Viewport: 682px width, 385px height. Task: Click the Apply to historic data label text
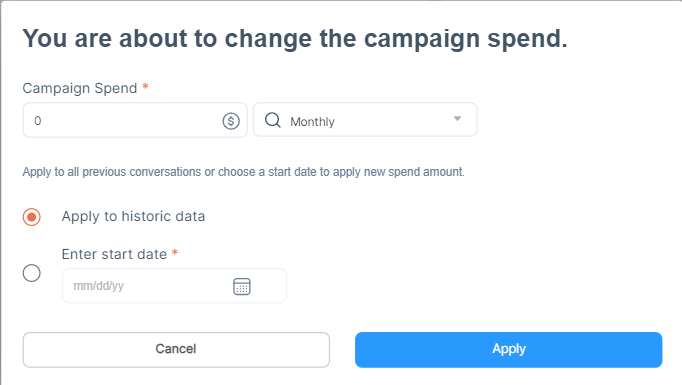click(133, 216)
